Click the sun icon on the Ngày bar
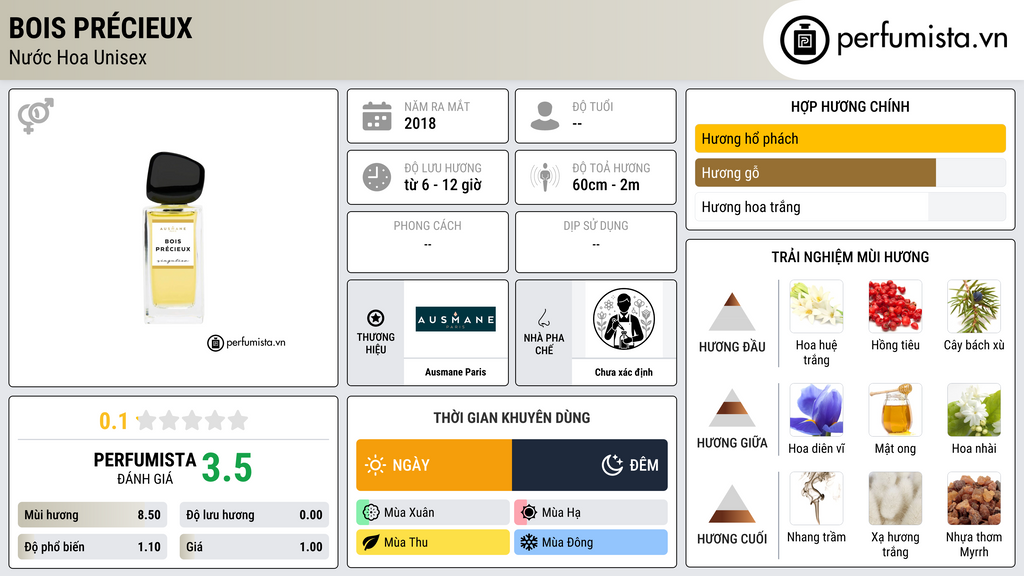Image resolution: width=1024 pixels, height=576 pixels. point(376,465)
